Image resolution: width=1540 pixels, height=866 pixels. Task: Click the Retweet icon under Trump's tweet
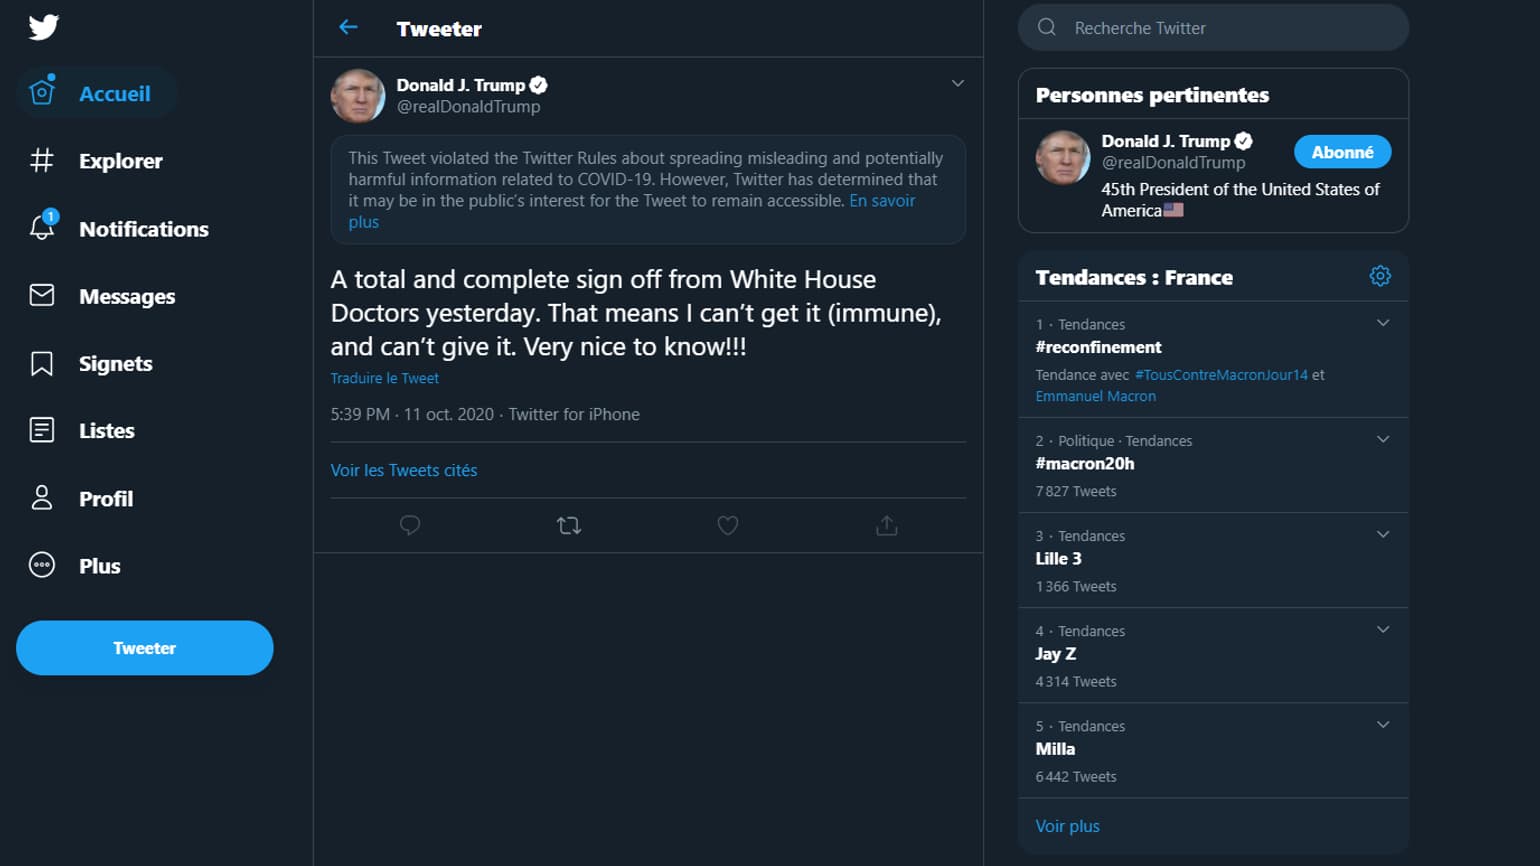pyautogui.click(x=568, y=525)
